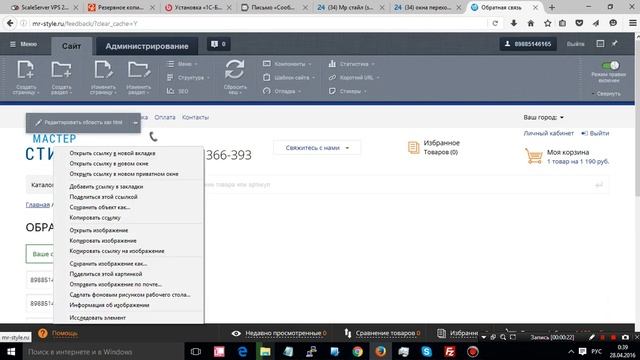Open a new browser tab with plus
The height and width of the screenshot is (360, 640).
(552, 7)
